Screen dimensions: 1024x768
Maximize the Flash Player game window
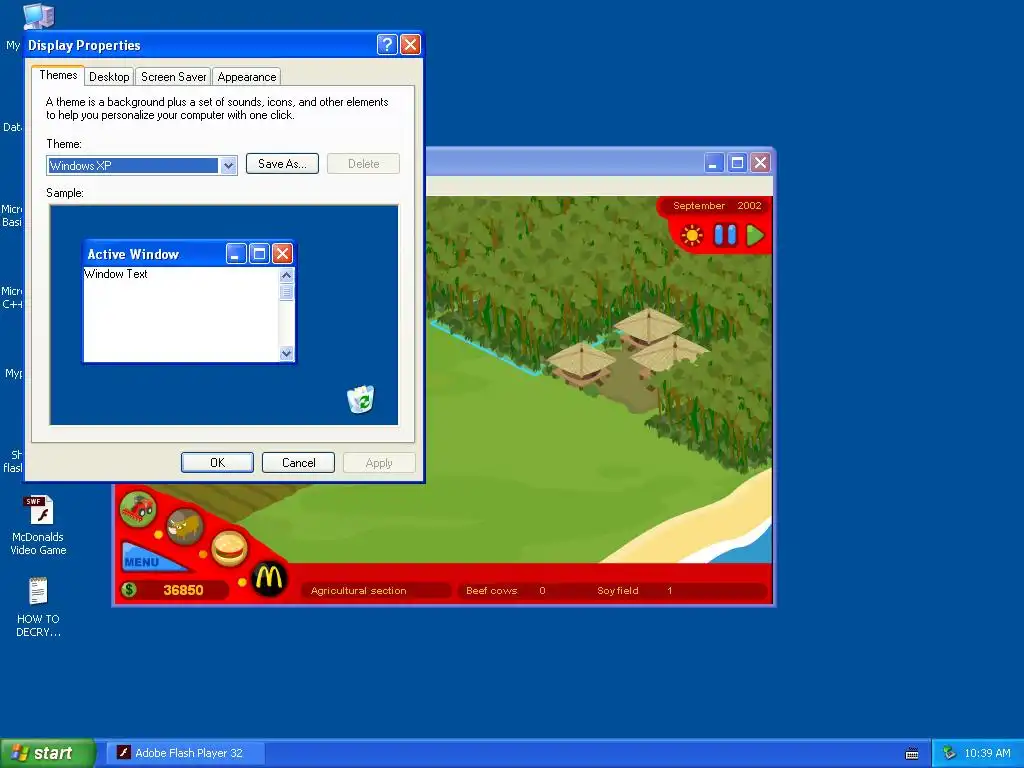tap(737, 163)
